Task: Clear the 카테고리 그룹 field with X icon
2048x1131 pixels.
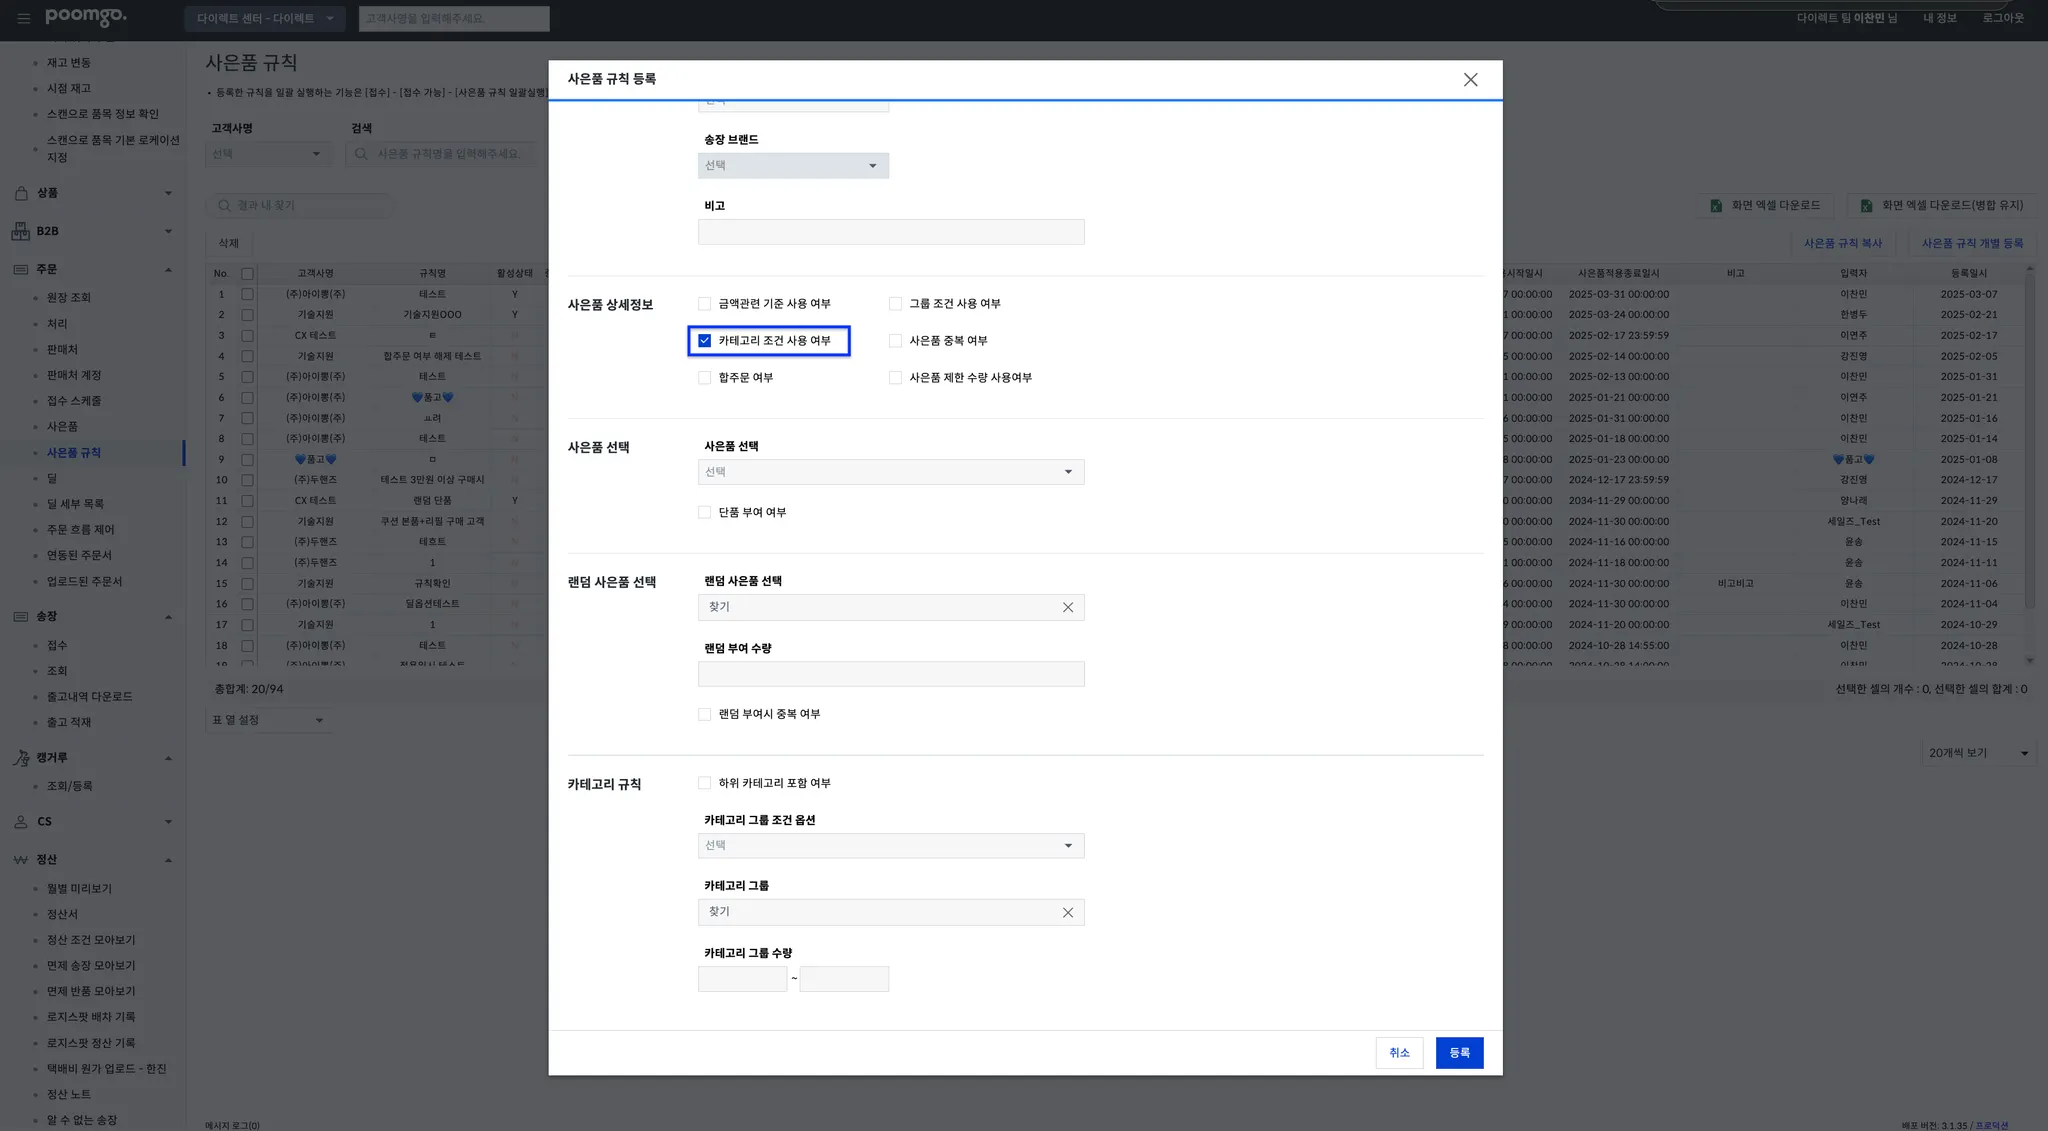Action: (1067, 912)
